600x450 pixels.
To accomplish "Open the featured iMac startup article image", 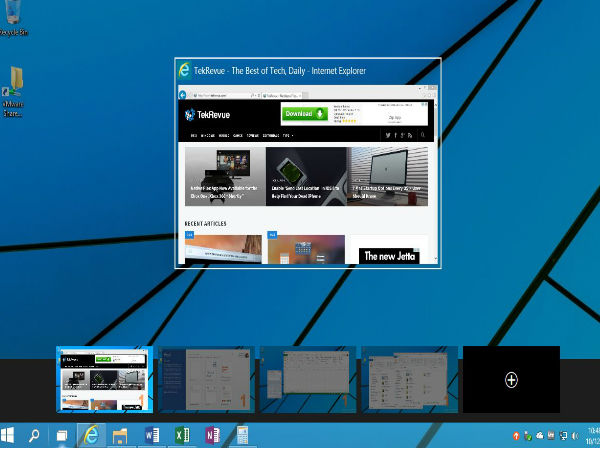I will pyautogui.click(x=388, y=176).
